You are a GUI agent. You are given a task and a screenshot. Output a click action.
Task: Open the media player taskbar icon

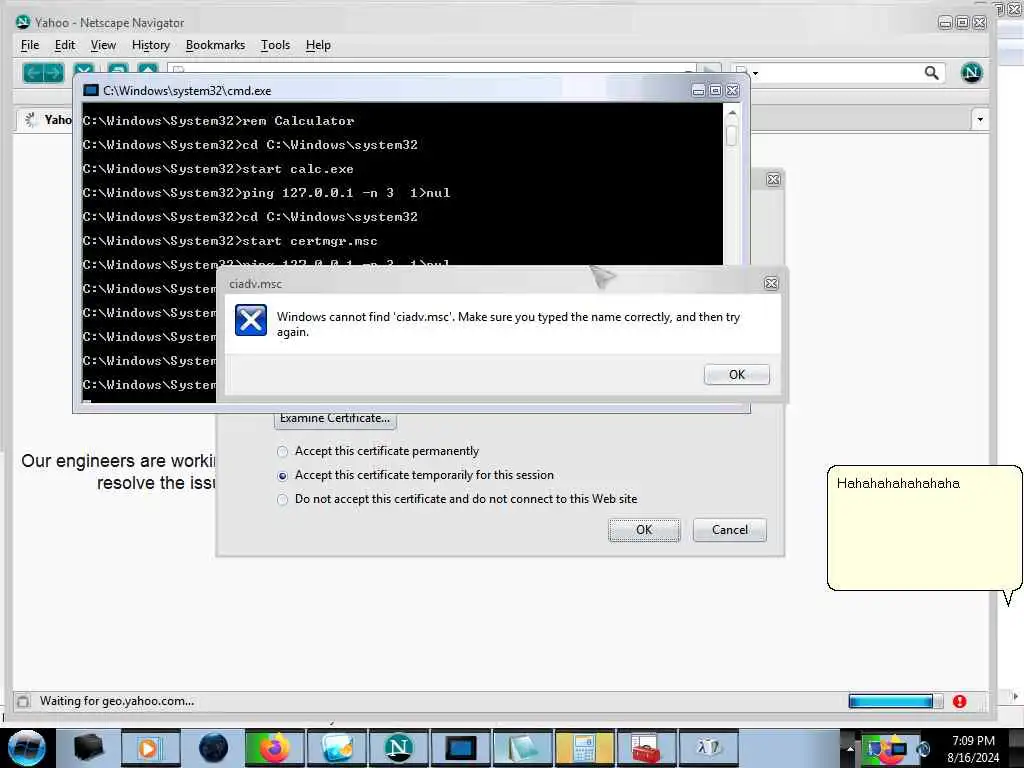pyautogui.click(x=150, y=748)
